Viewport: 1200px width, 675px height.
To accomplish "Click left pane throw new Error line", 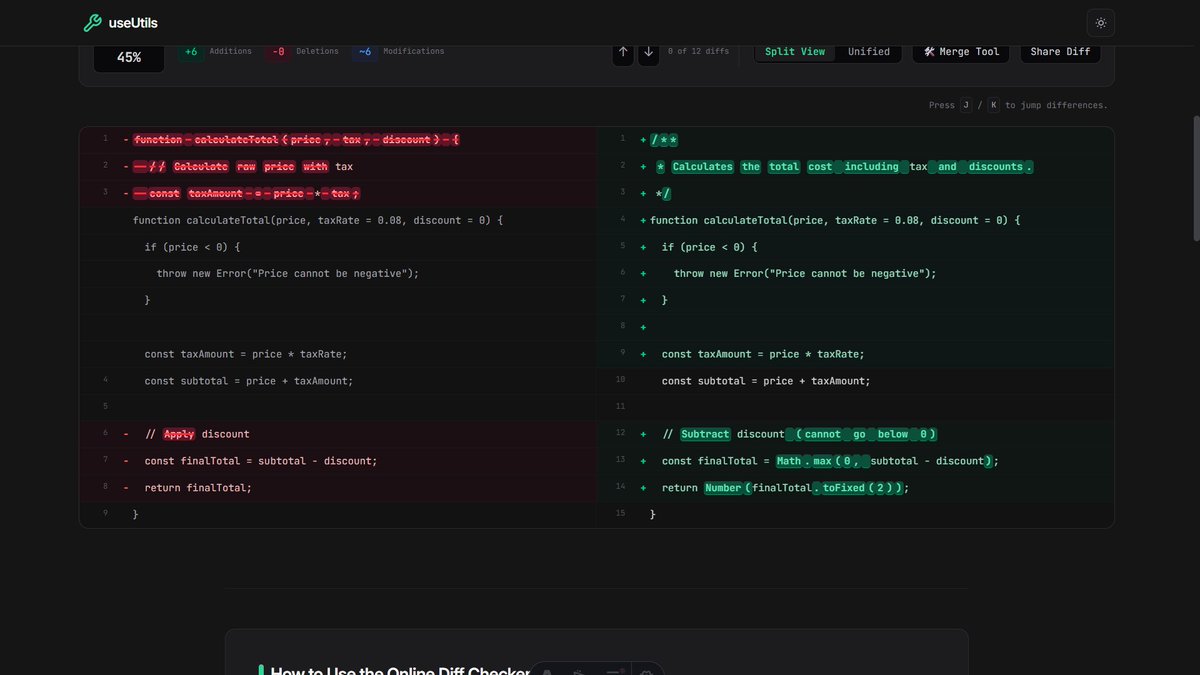I will [x=338, y=273].
